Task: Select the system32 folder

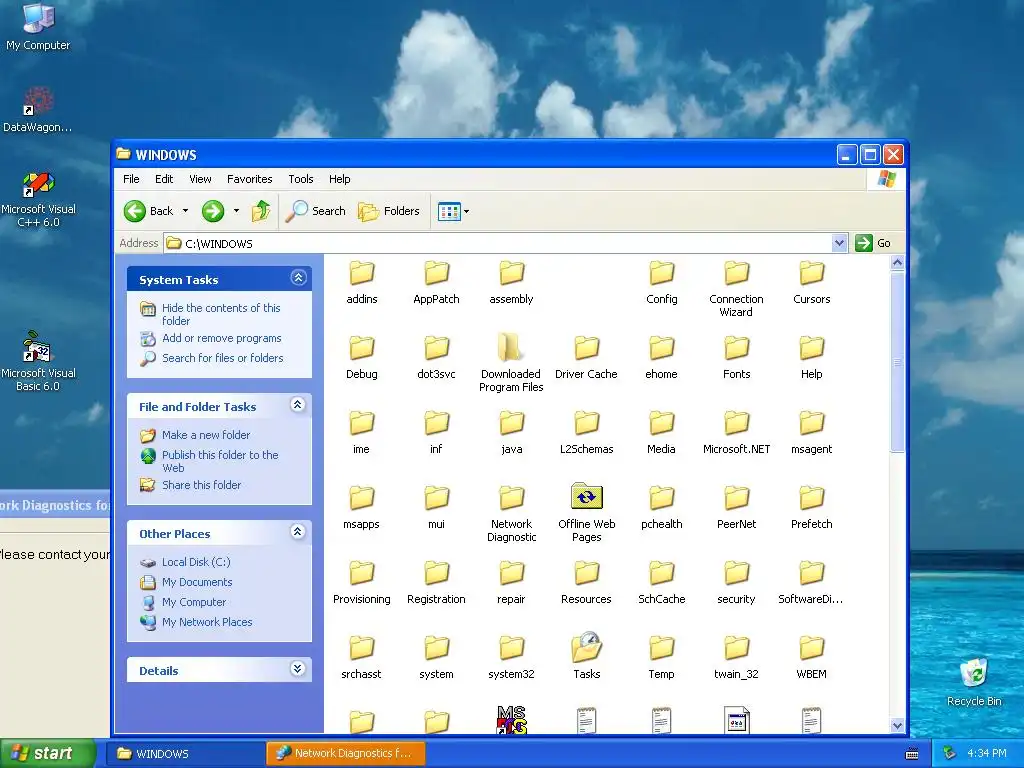Action: [x=511, y=658]
